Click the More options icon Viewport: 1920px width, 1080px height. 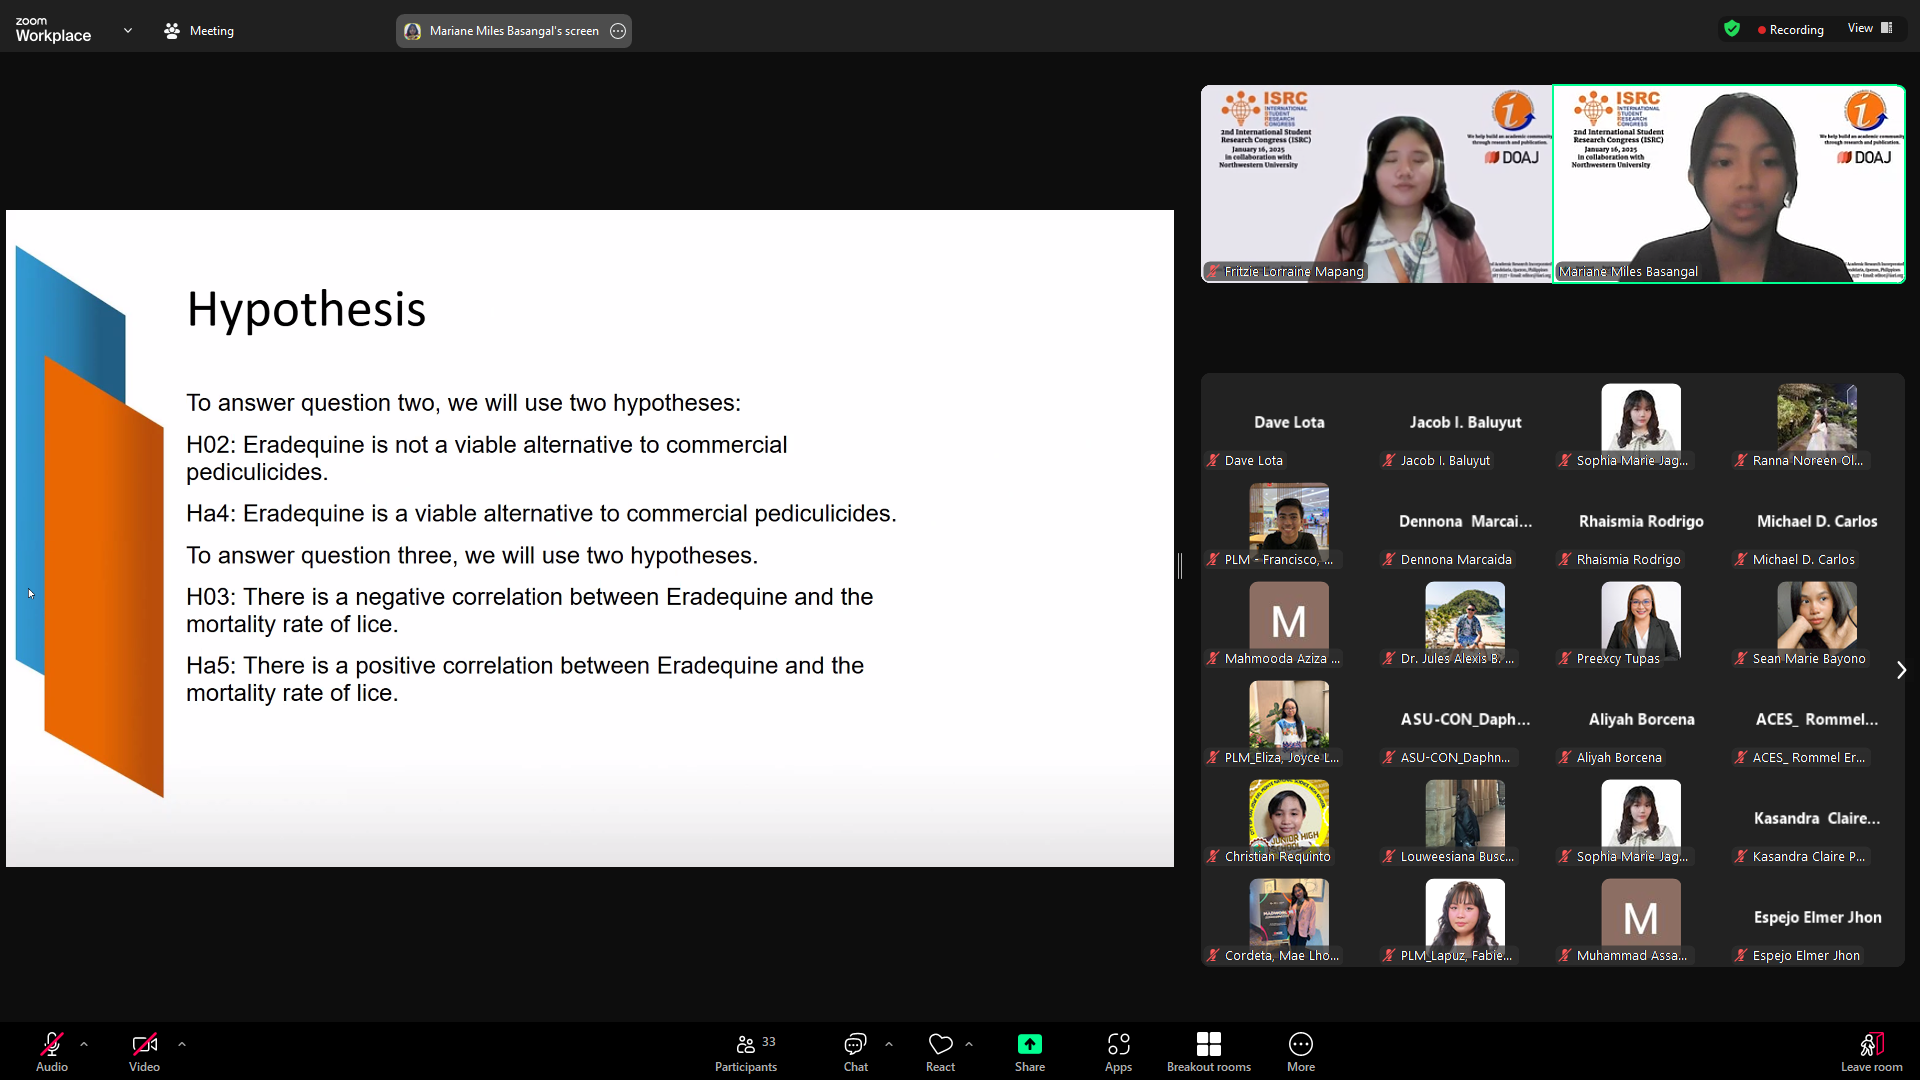click(1300, 1045)
